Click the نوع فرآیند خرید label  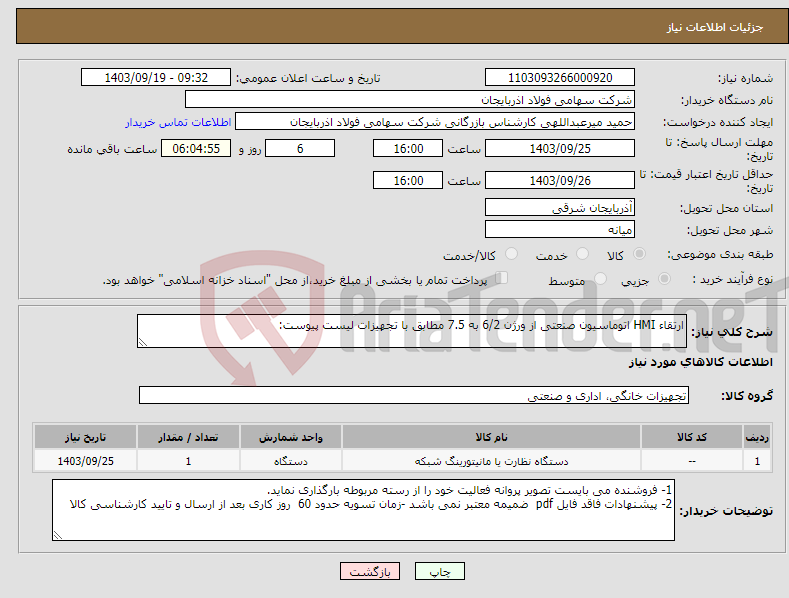tap(733, 279)
